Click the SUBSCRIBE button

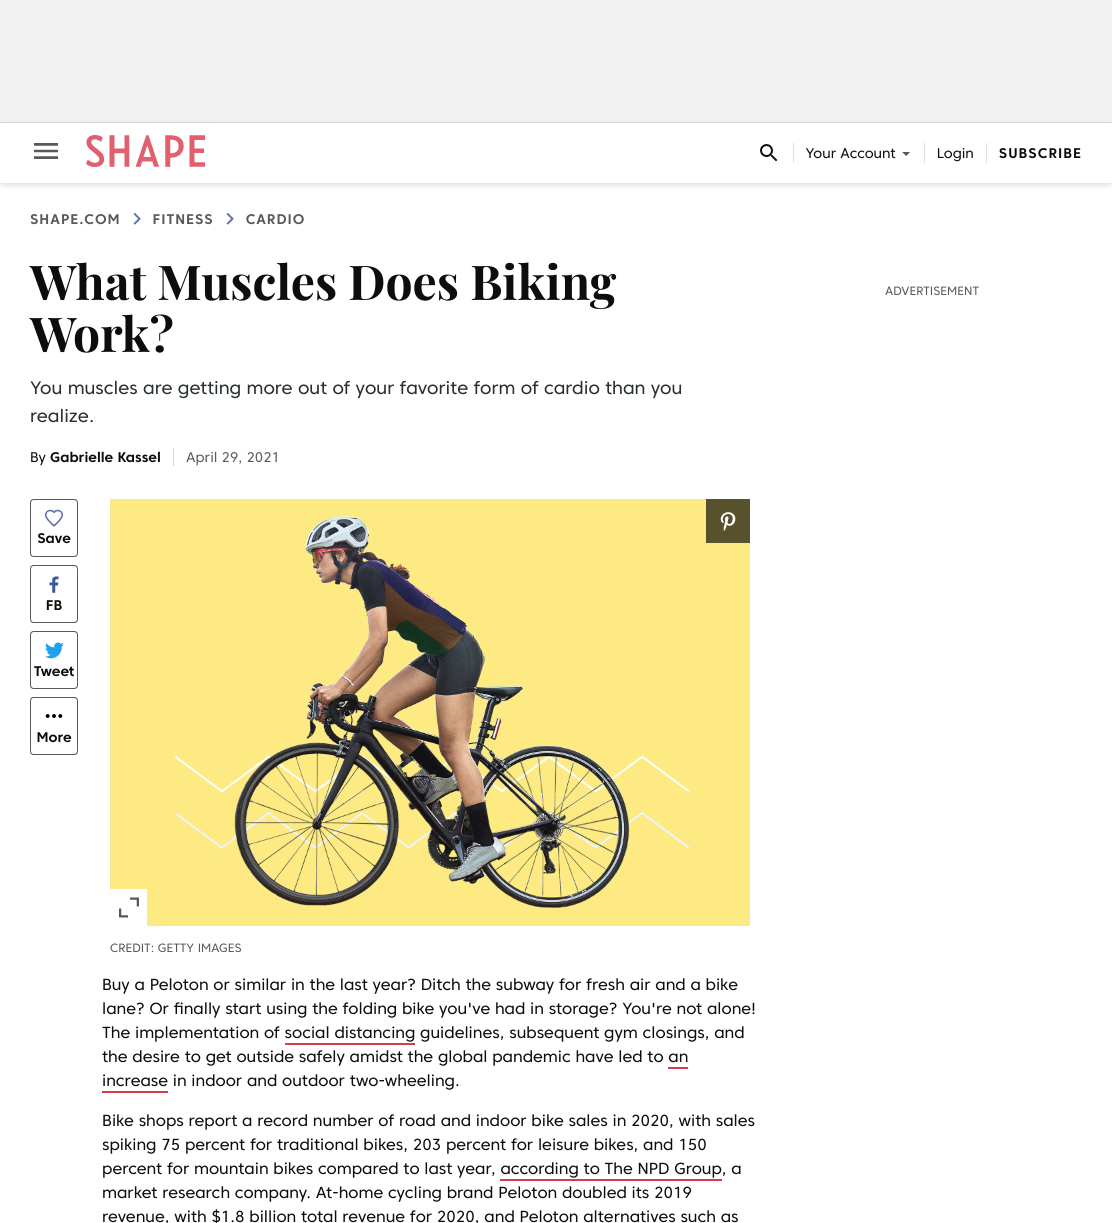coord(1040,153)
